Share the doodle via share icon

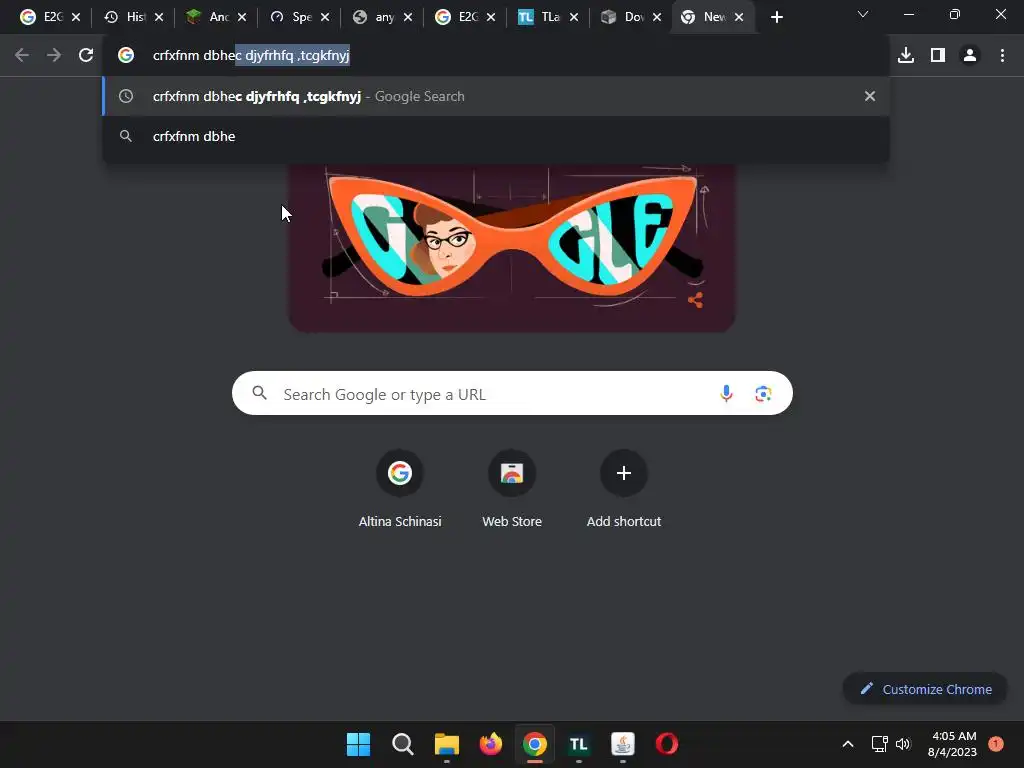696,300
